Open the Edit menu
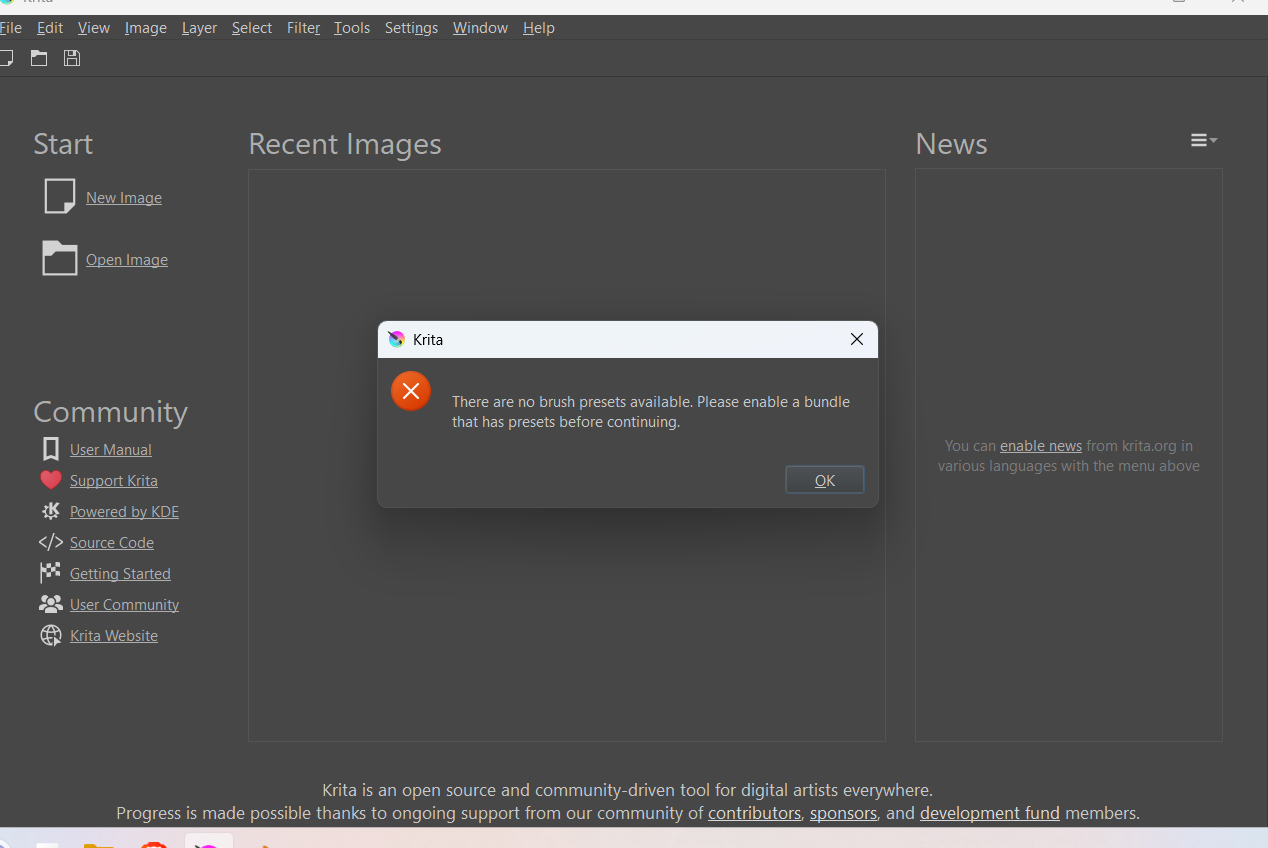The width and height of the screenshot is (1268, 848). coord(50,28)
